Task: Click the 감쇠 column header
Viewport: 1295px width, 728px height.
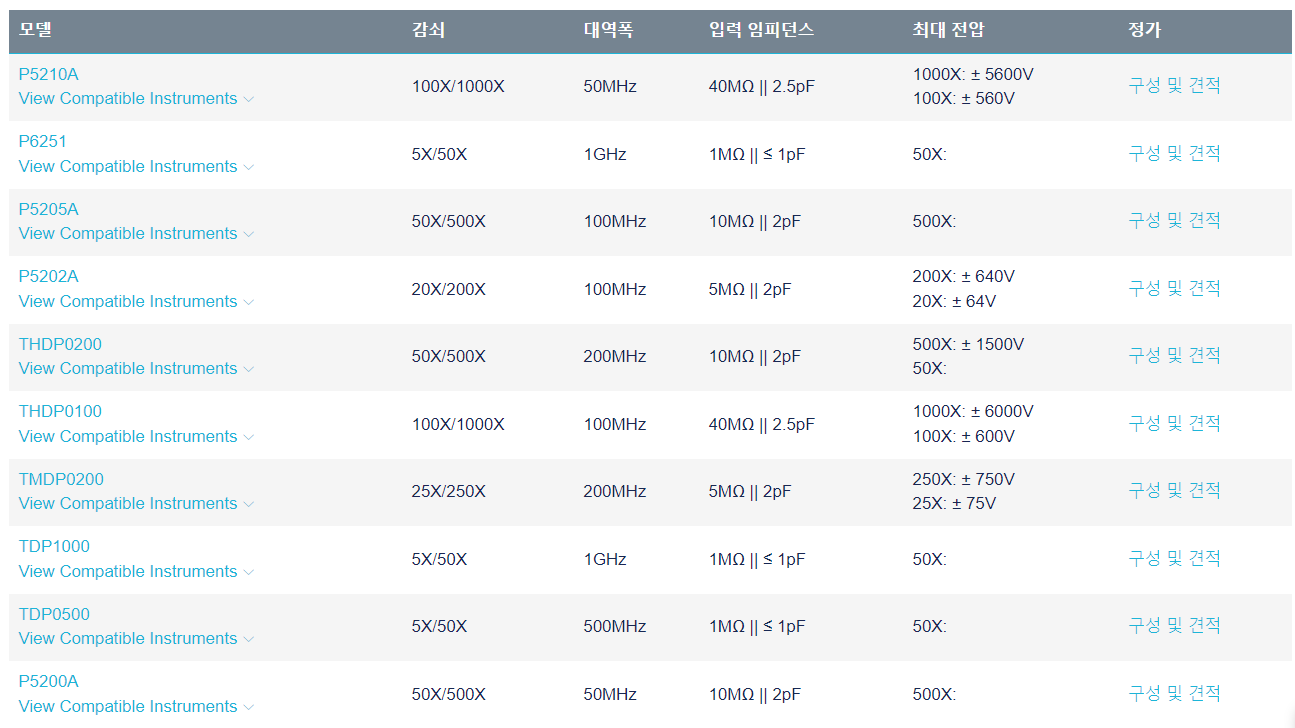Action: point(428,30)
